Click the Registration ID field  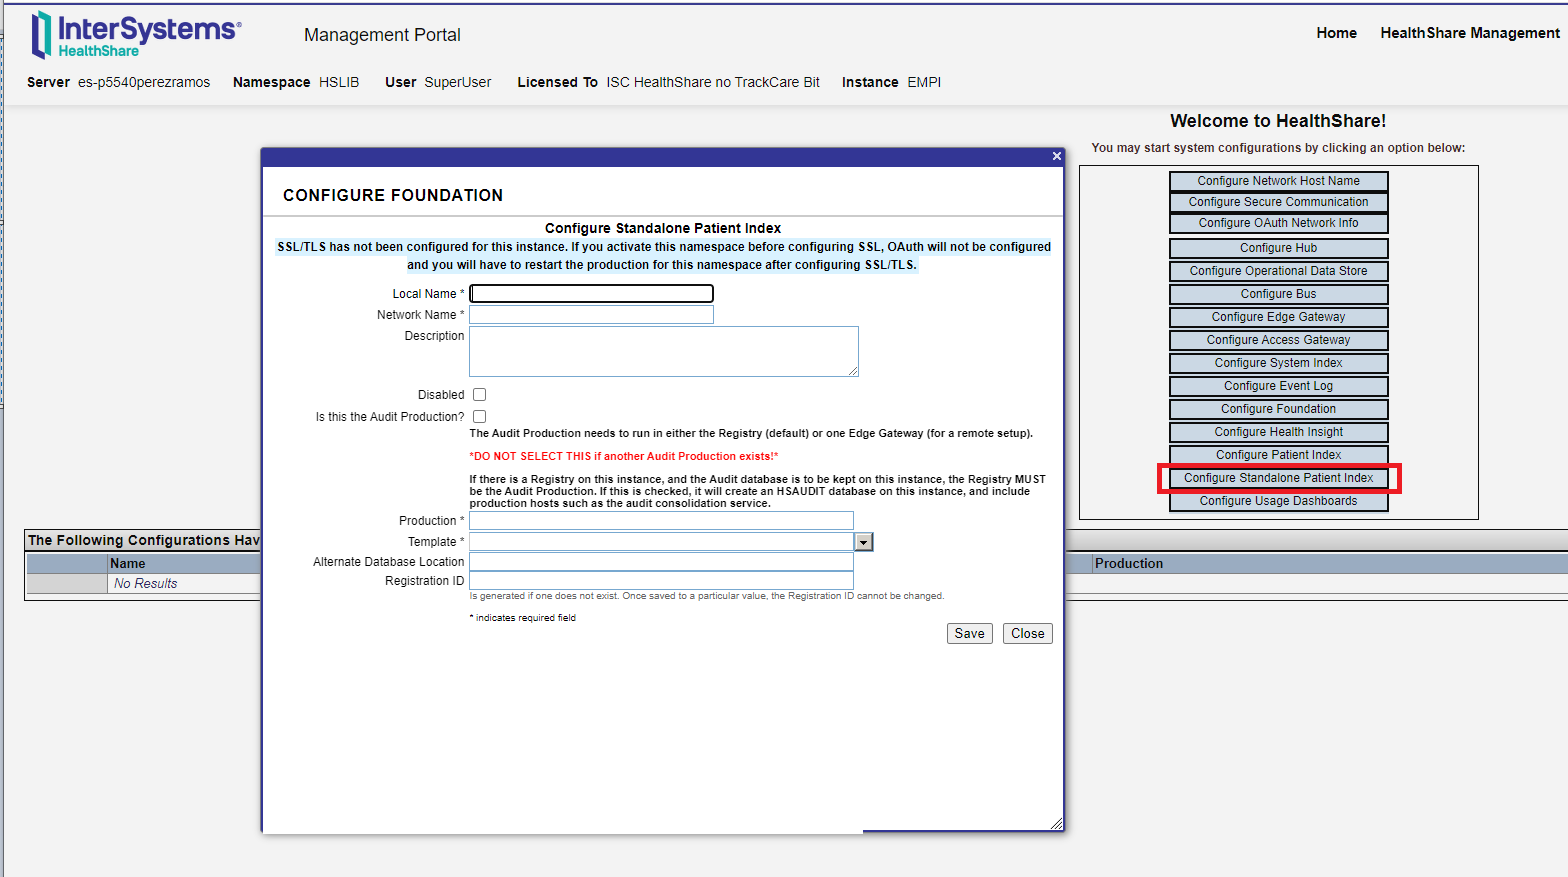pos(661,581)
